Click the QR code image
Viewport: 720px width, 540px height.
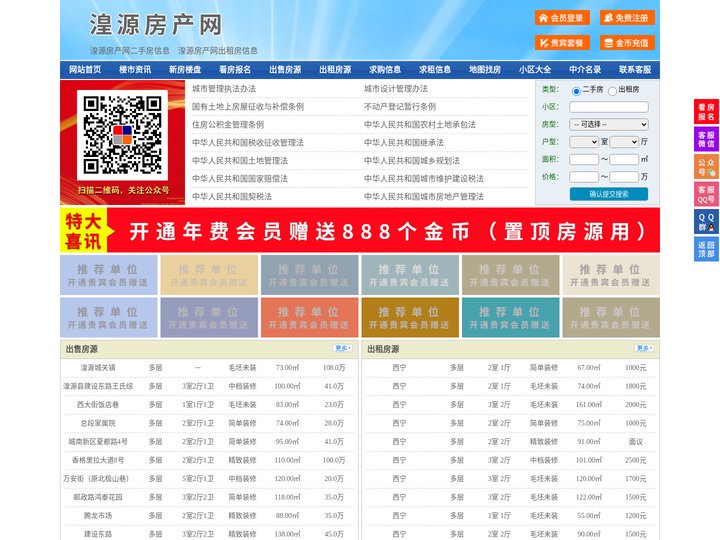[x=122, y=135]
